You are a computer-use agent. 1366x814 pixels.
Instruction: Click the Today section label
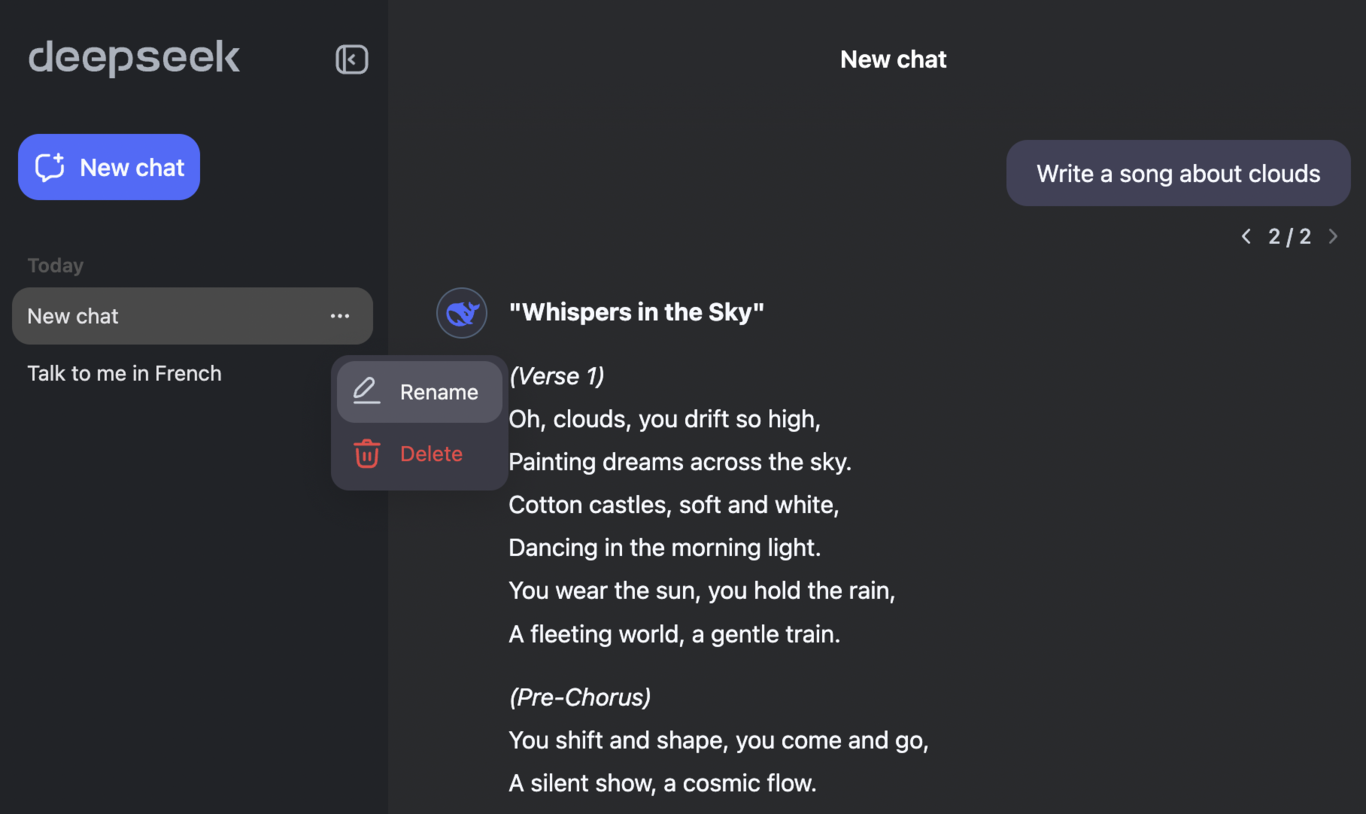tap(55, 265)
